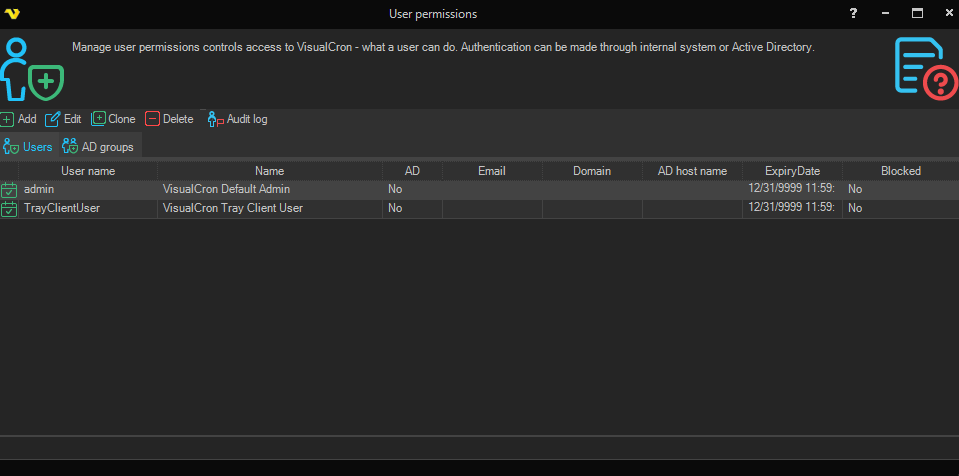
Task: Click the Edit user pencil icon
Action: click(53, 119)
